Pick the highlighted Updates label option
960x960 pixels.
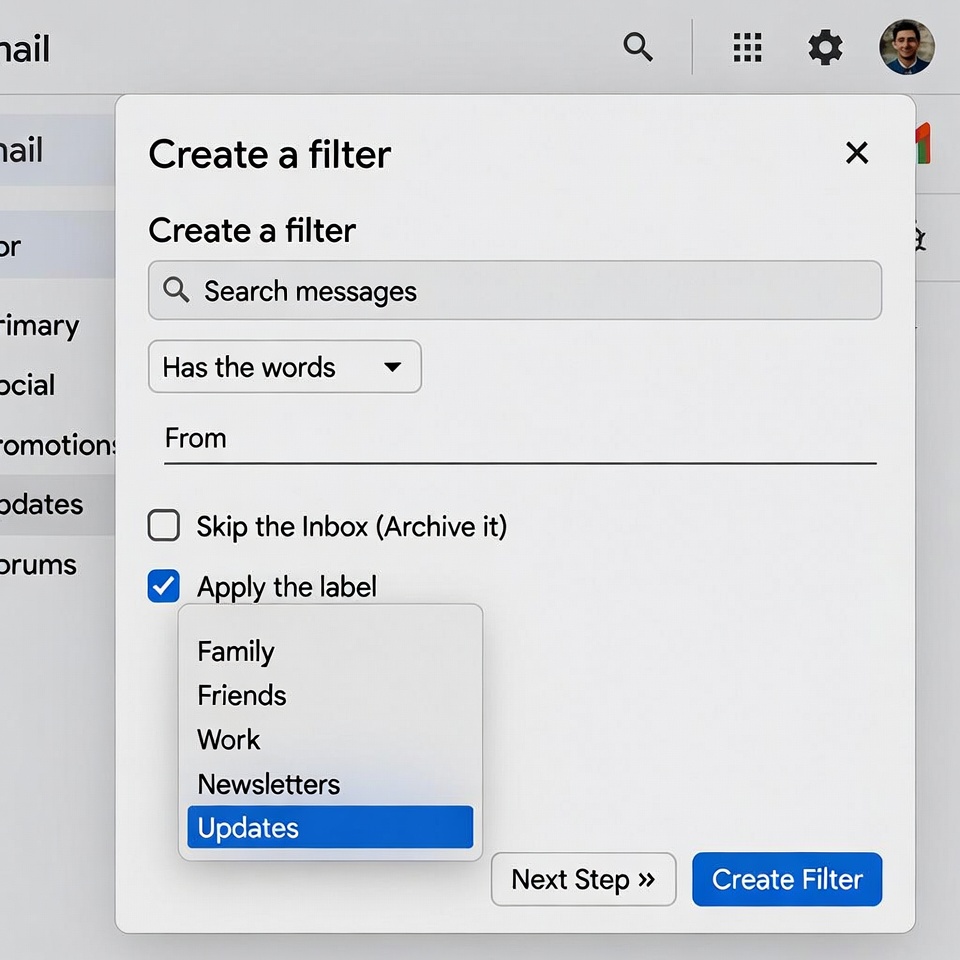point(329,828)
